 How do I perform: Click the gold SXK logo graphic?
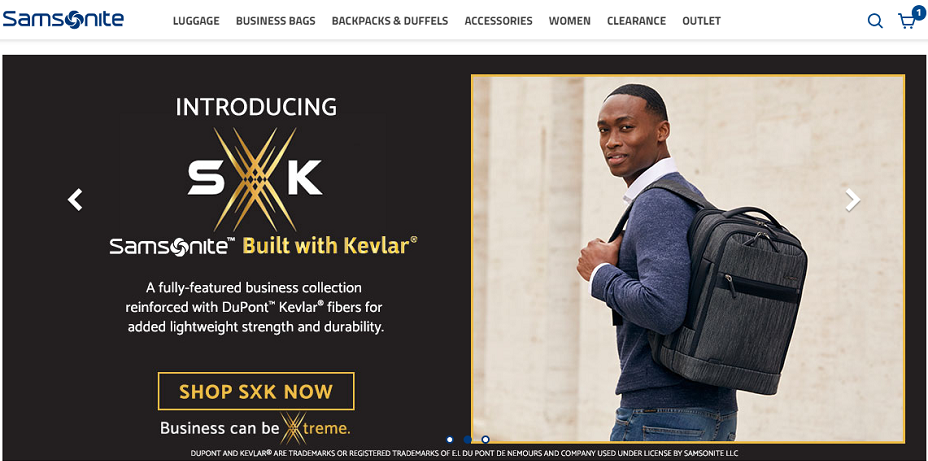[x=255, y=179]
